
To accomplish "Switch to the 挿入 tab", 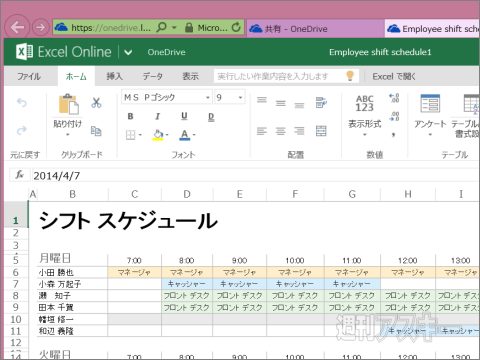I will 114,76.
